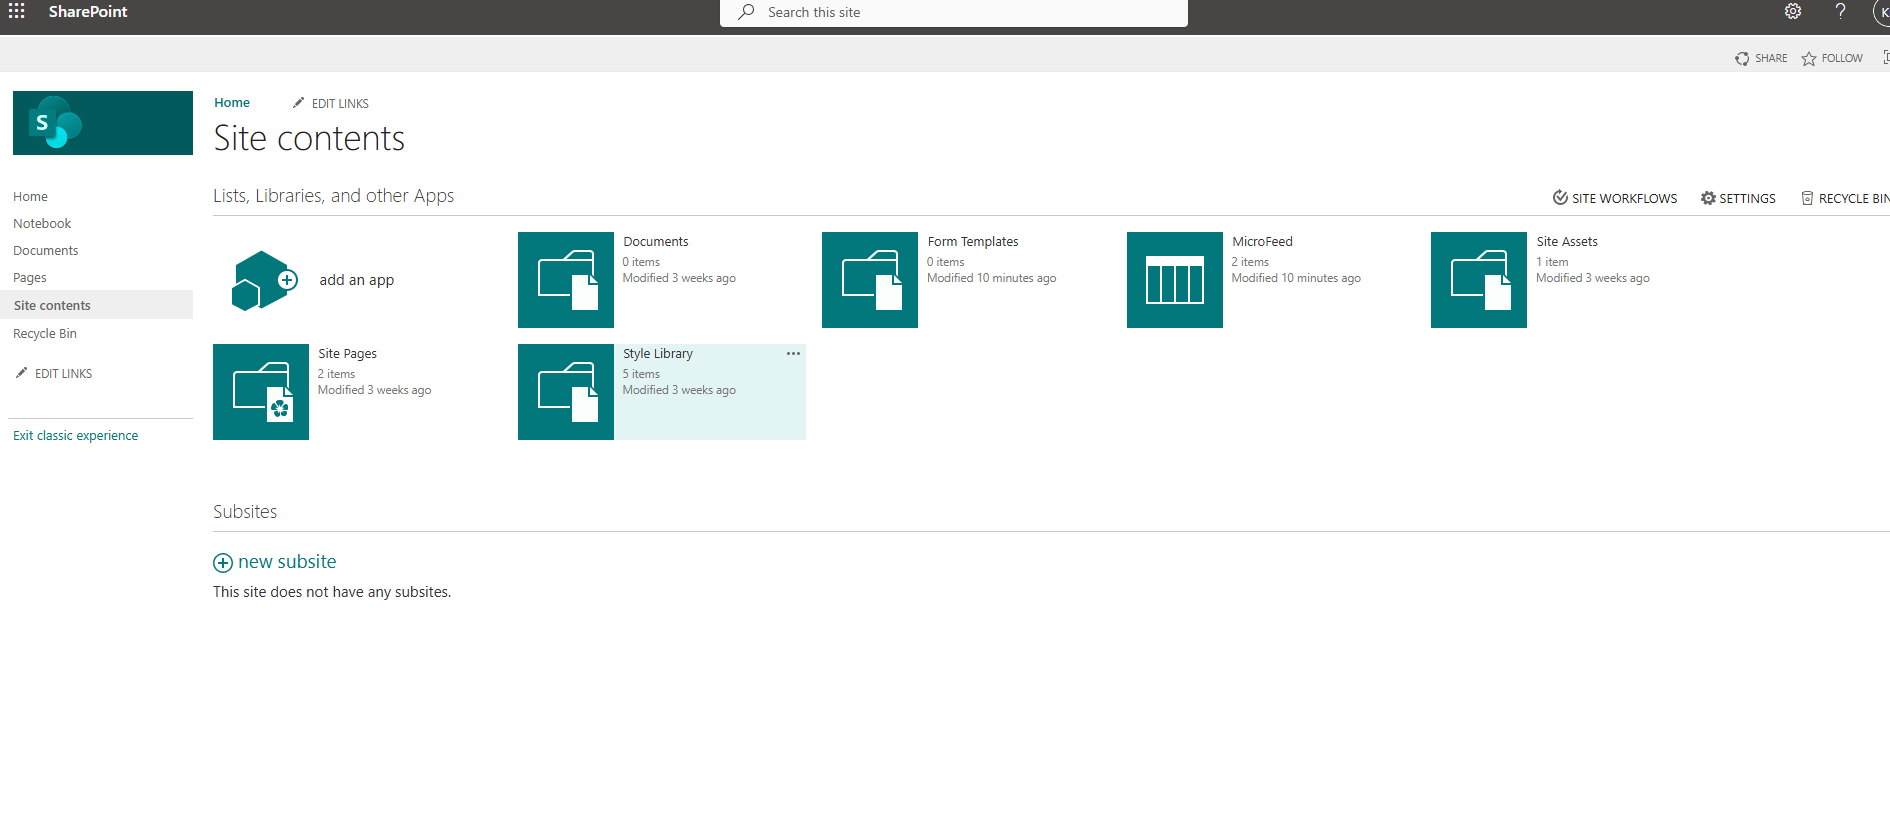Open the Site Assets title link
The height and width of the screenshot is (825, 1890).
pyautogui.click(x=1567, y=242)
